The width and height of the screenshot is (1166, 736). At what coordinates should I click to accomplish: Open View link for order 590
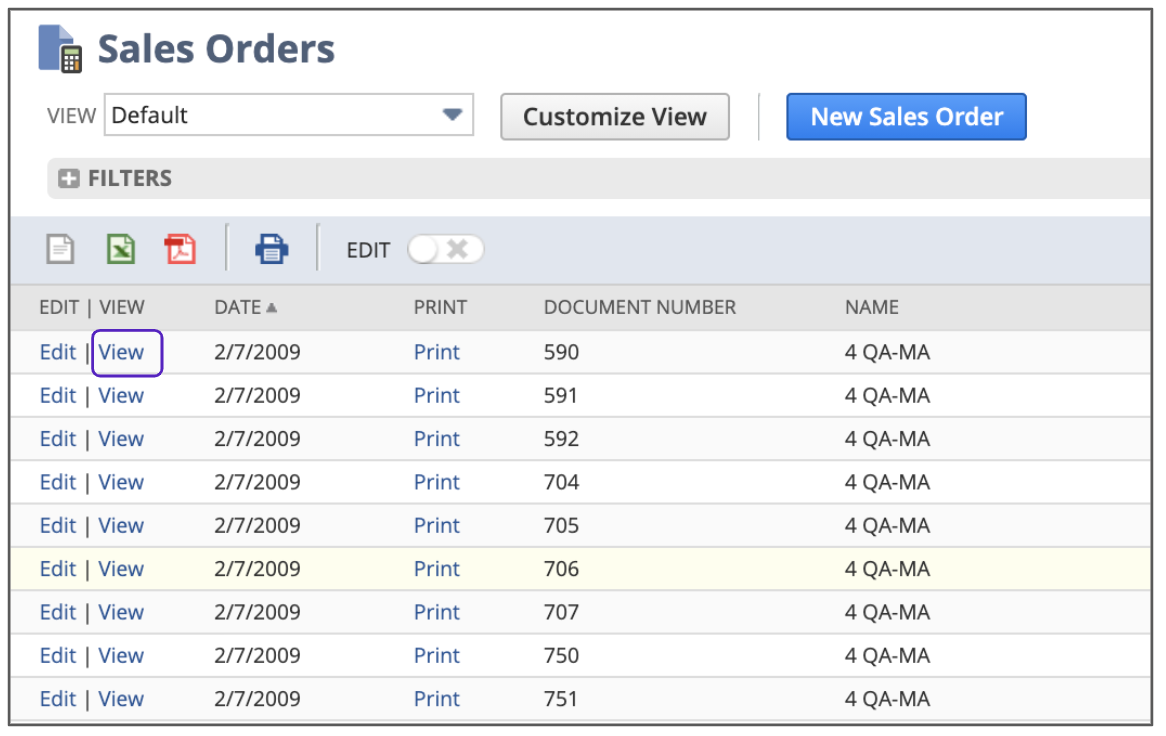click(122, 353)
